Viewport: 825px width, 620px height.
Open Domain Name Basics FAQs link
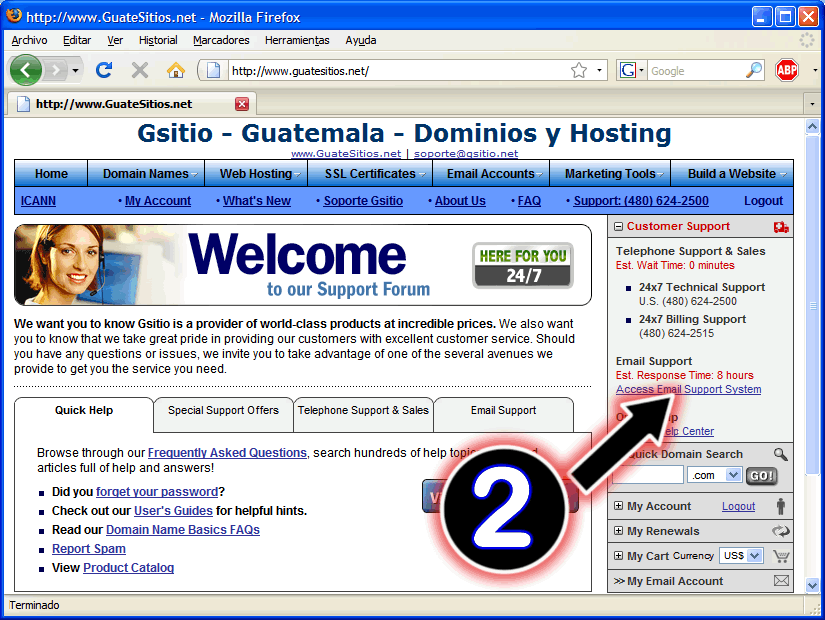coord(183,529)
